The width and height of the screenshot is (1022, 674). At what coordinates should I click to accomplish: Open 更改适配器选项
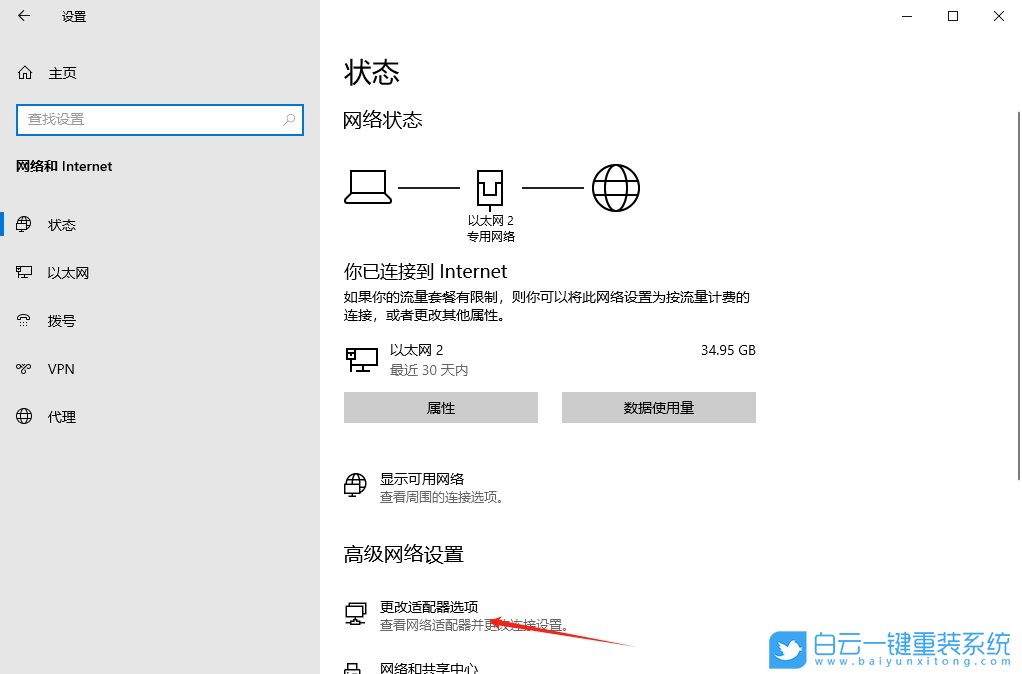click(x=430, y=606)
